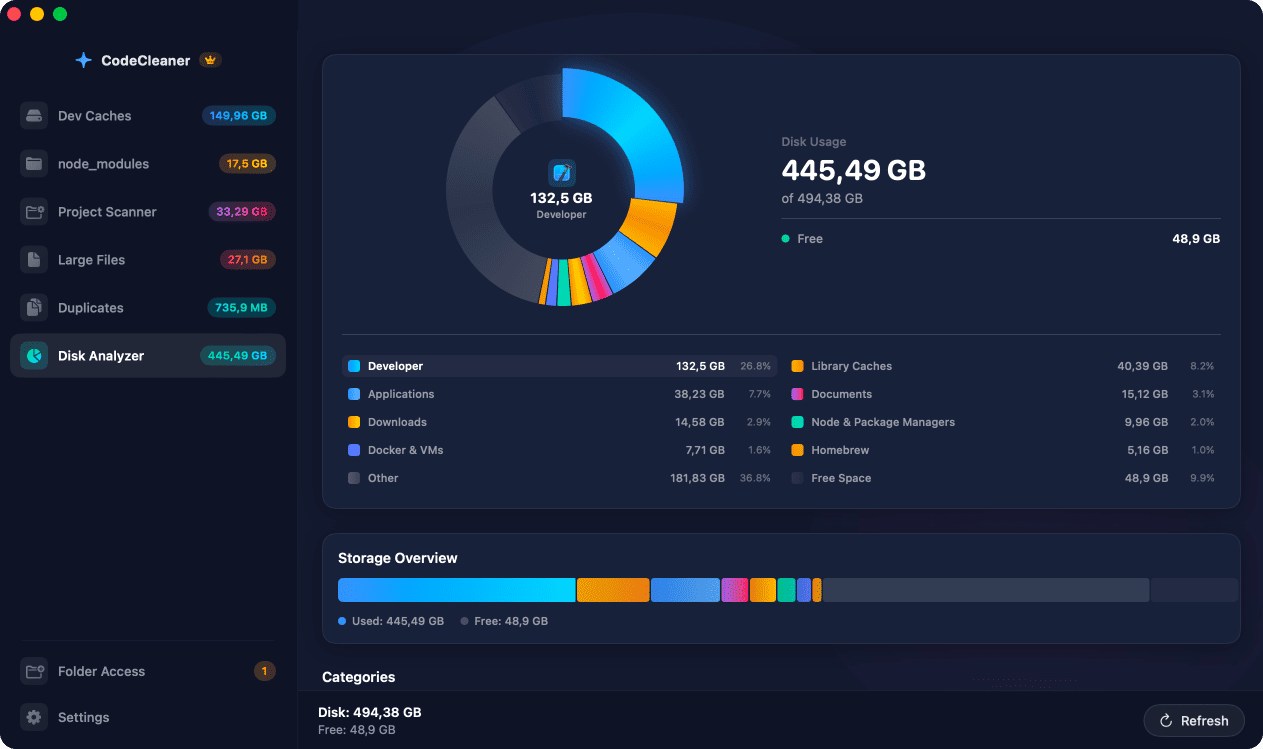The width and height of the screenshot is (1263, 749).
Task: Click the 149,96 GB badge on Dev Caches
Action: click(238, 115)
